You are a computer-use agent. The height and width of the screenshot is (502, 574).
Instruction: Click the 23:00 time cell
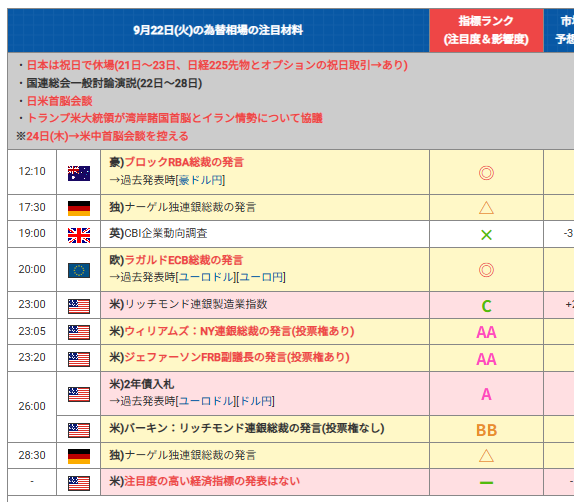[32, 304]
